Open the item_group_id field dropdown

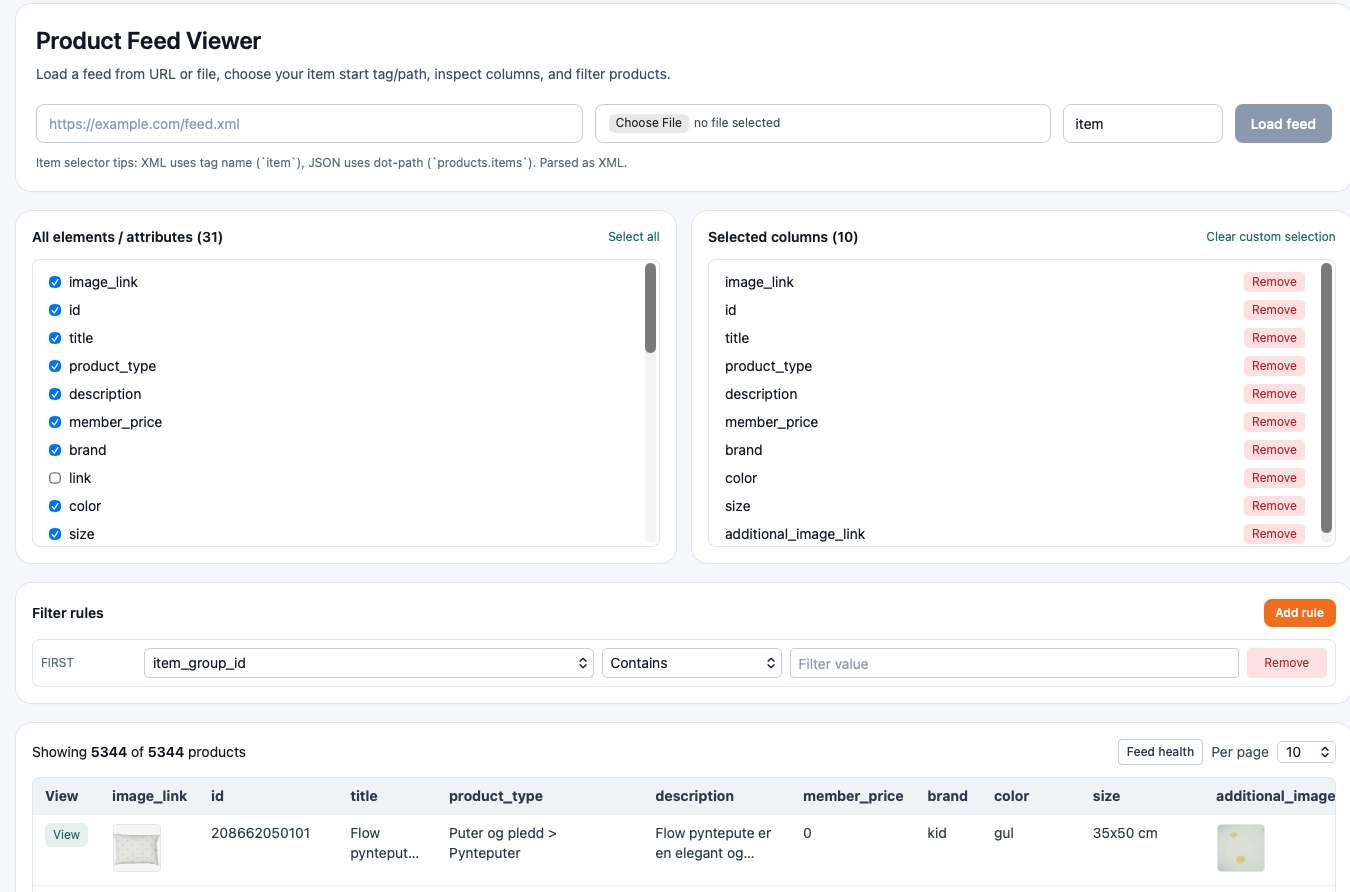[x=369, y=663]
